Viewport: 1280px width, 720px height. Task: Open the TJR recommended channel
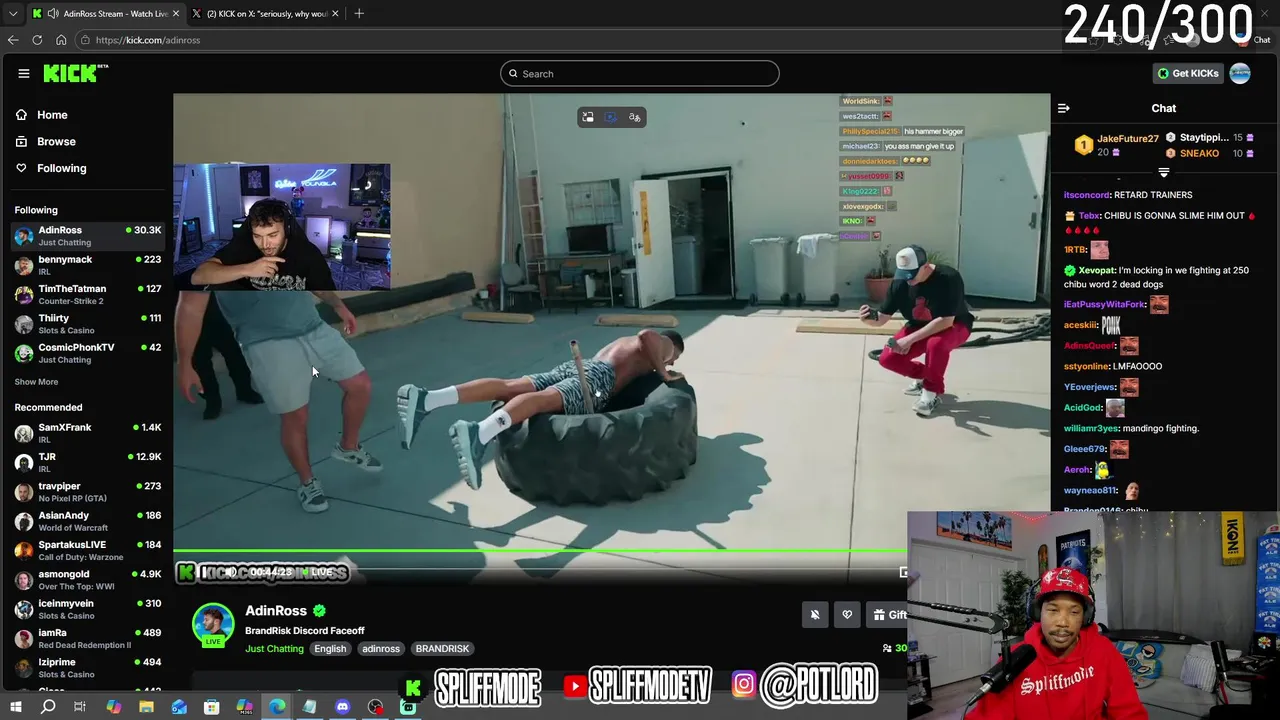(x=87, y=462)
